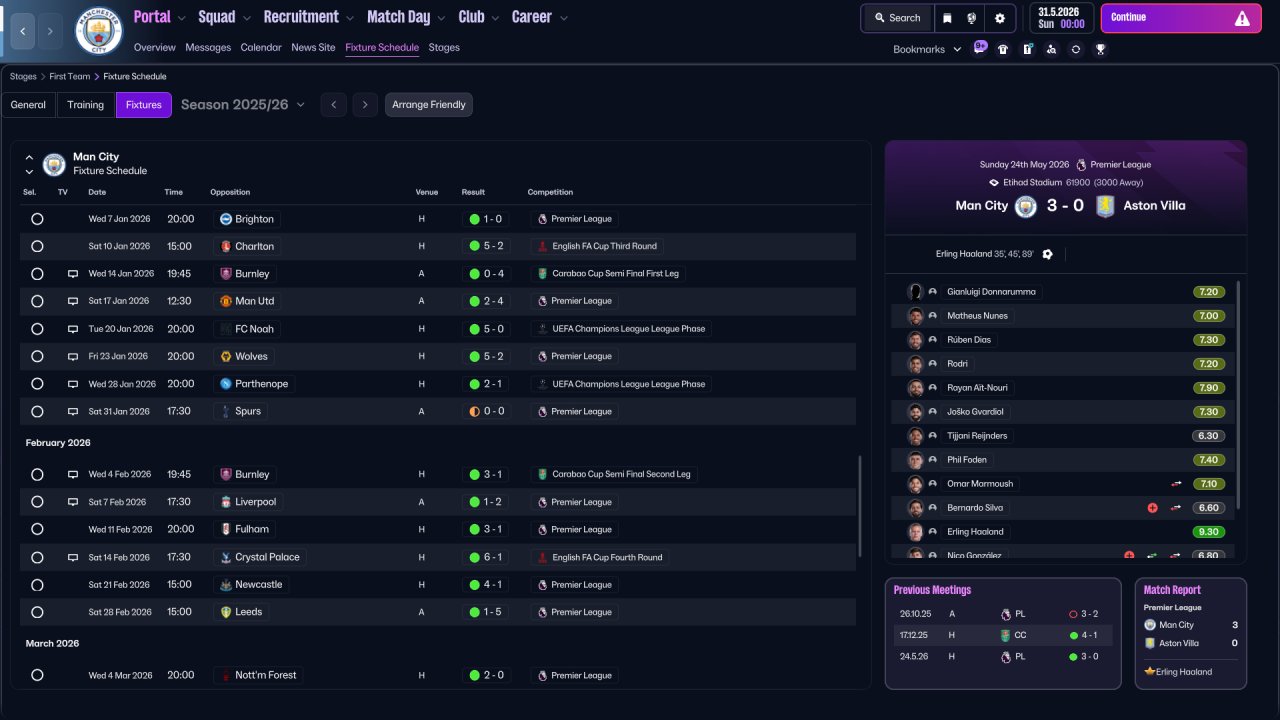Go to next season with right arrow
1280x720 pixels.
[365, 105]
